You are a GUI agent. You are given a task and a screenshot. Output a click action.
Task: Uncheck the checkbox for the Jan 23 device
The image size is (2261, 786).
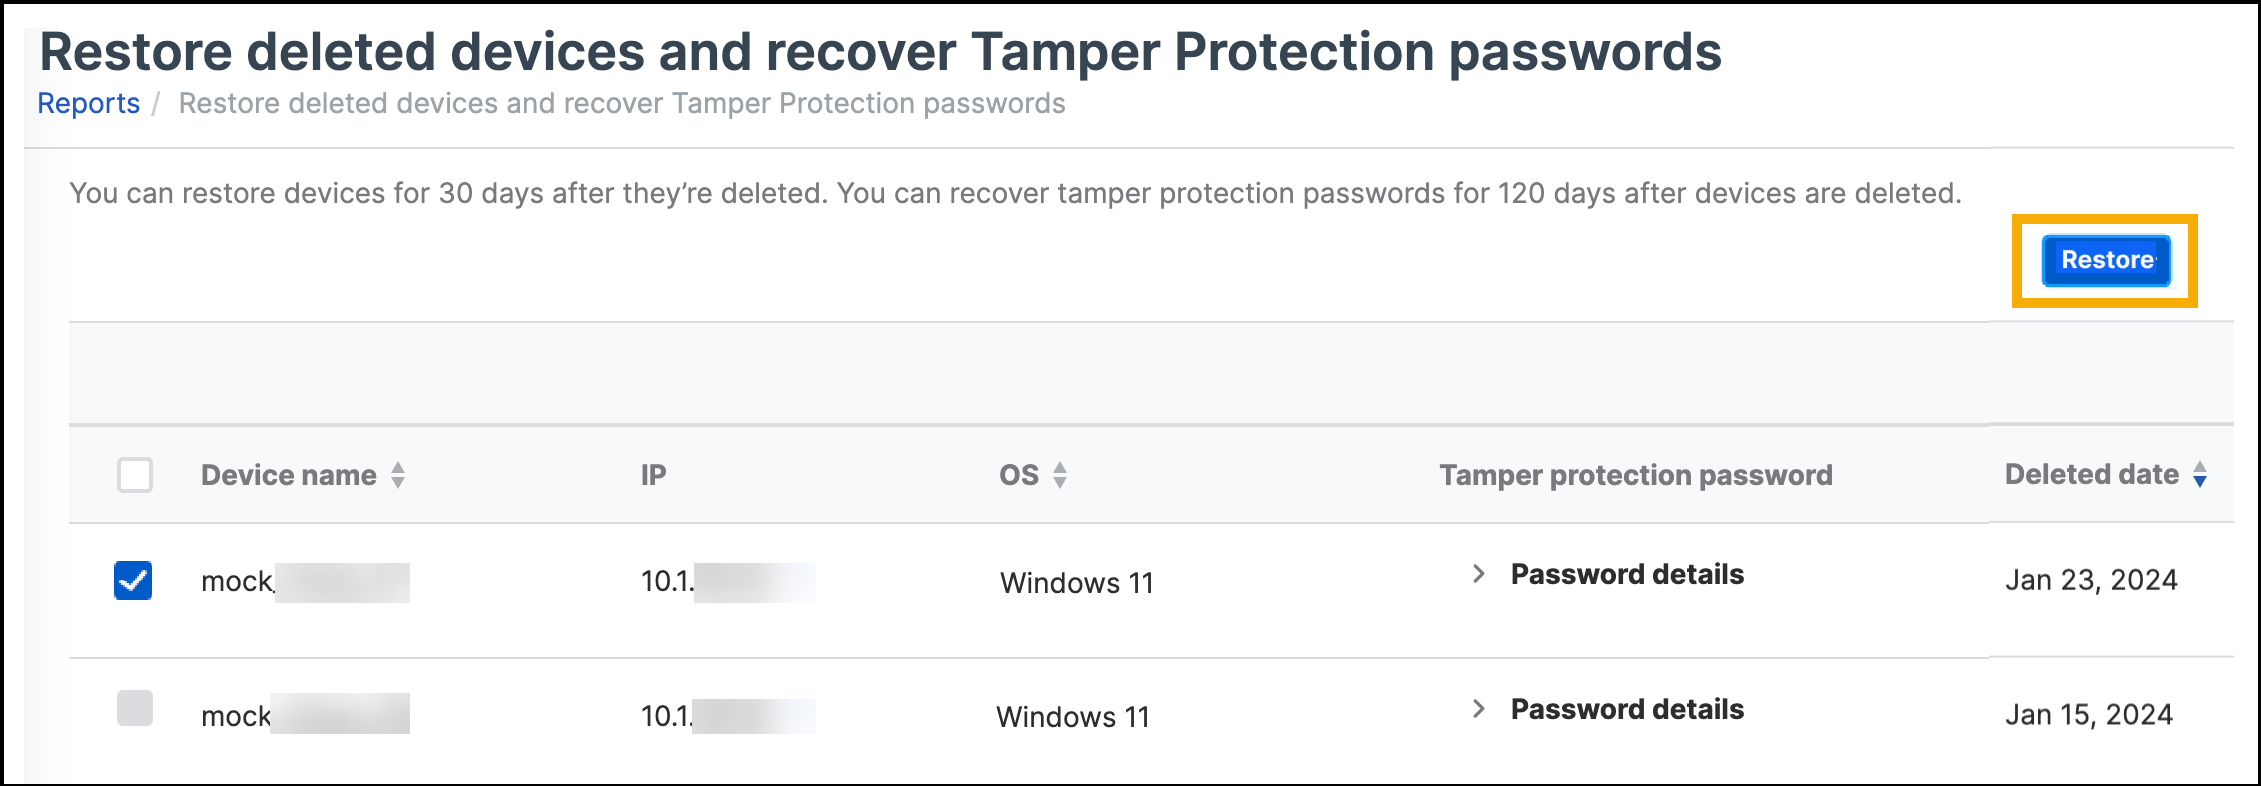click(x=133, y=580)
